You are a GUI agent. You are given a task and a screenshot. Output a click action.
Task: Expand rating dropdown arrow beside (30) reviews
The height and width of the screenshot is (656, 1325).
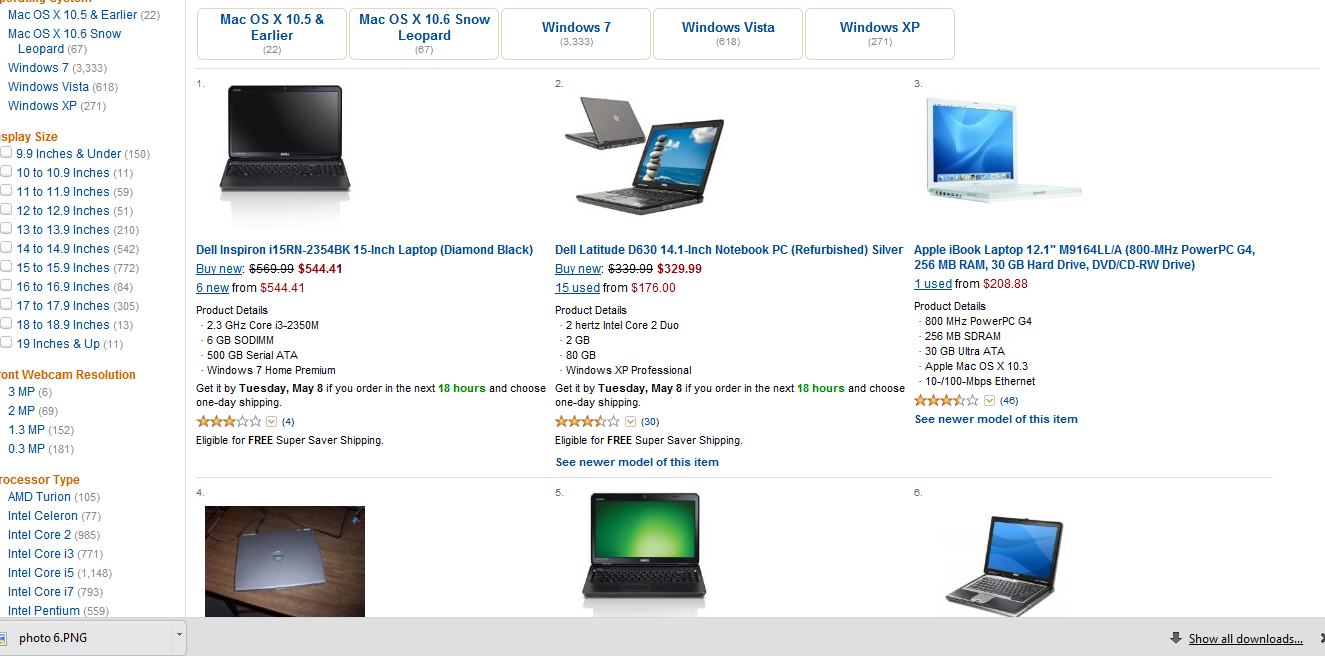click(631, 421)
